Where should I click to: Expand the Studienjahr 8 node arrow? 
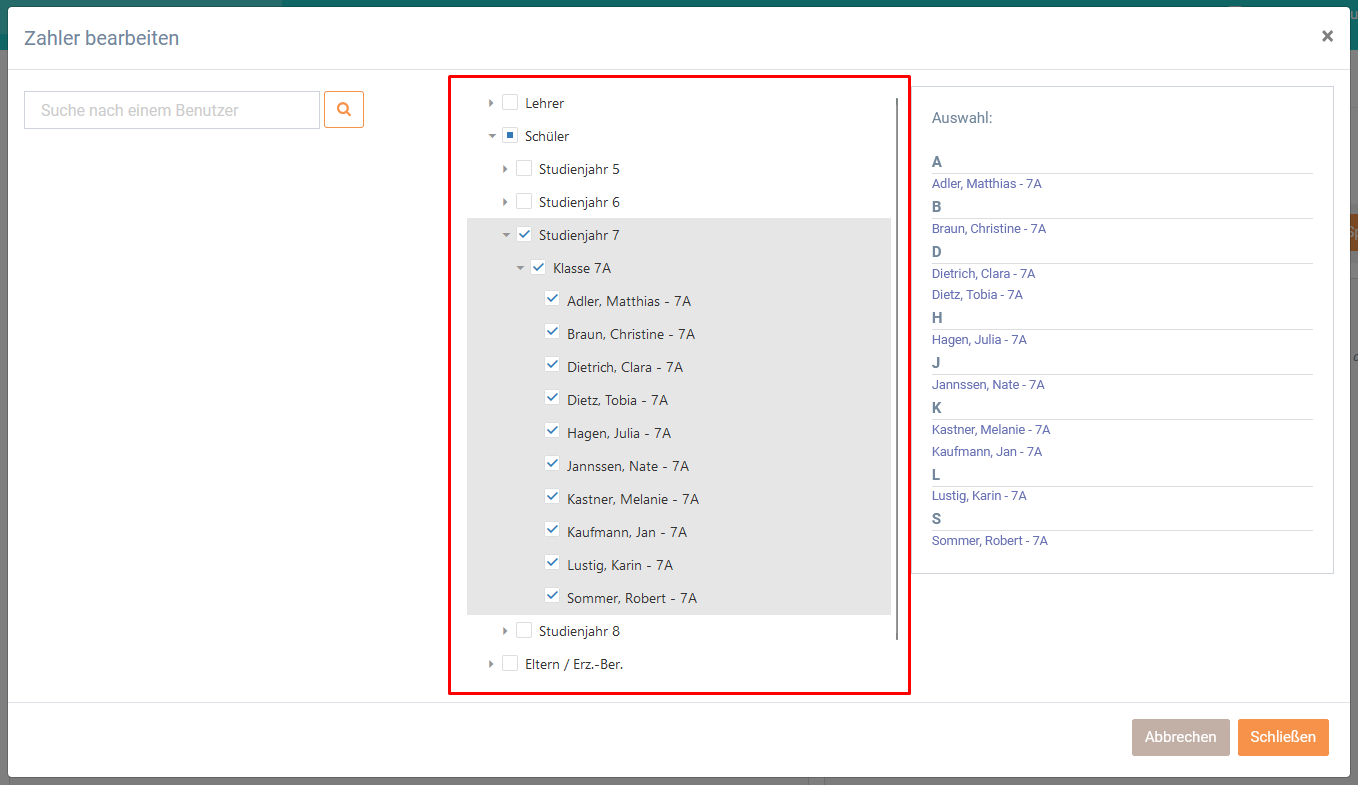coord(505,631)
